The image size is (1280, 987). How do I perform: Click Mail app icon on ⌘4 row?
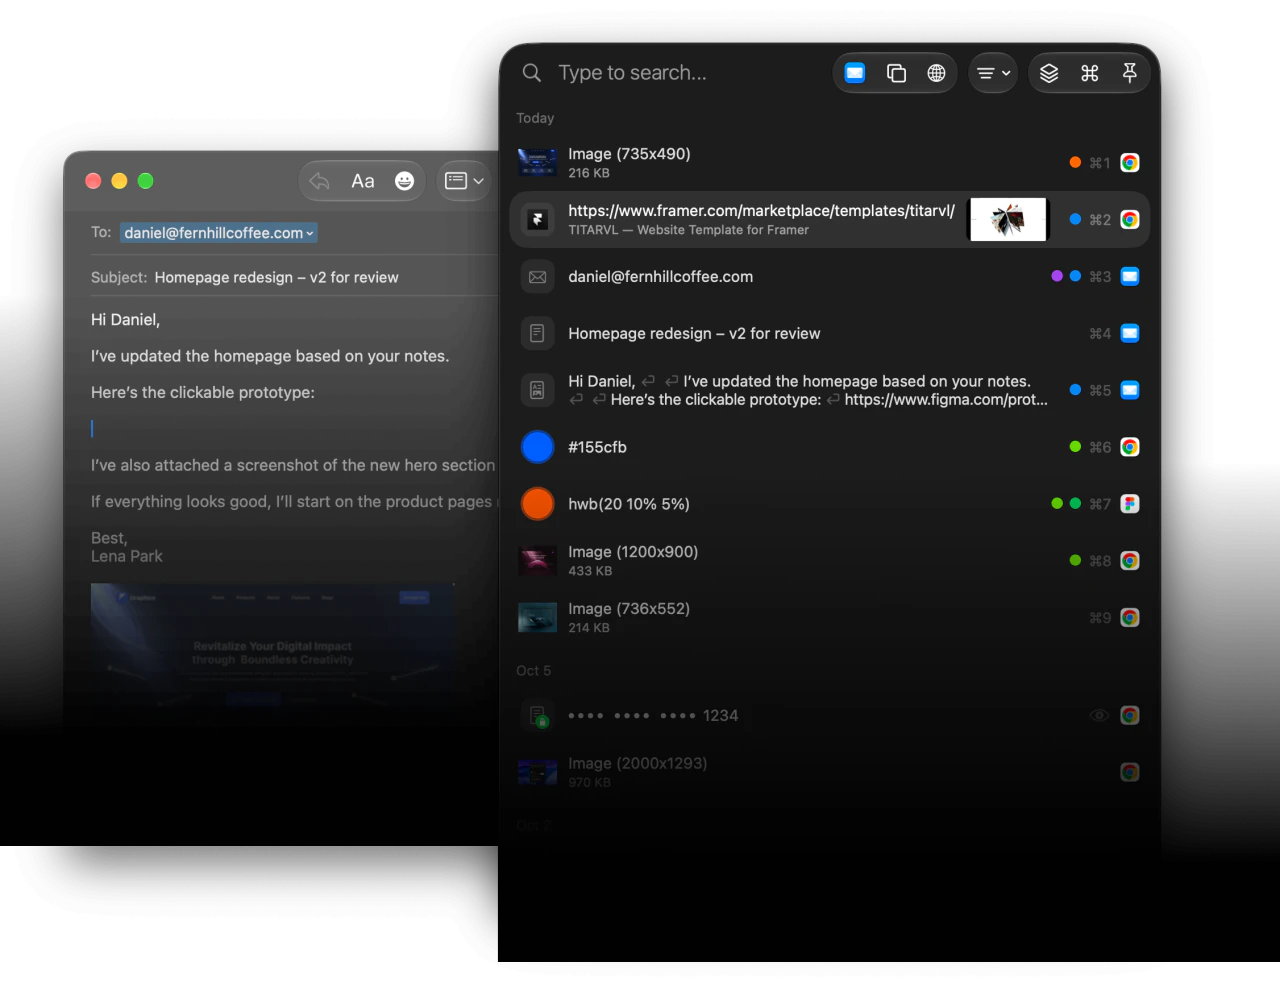click(x=1130, y=333)
